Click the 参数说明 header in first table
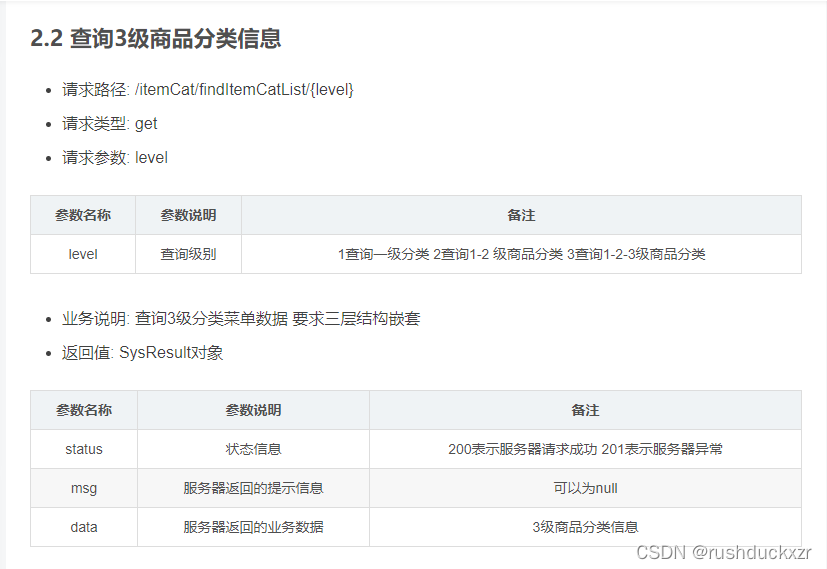Screen dimensions: 827x569 tap(188, 215)
